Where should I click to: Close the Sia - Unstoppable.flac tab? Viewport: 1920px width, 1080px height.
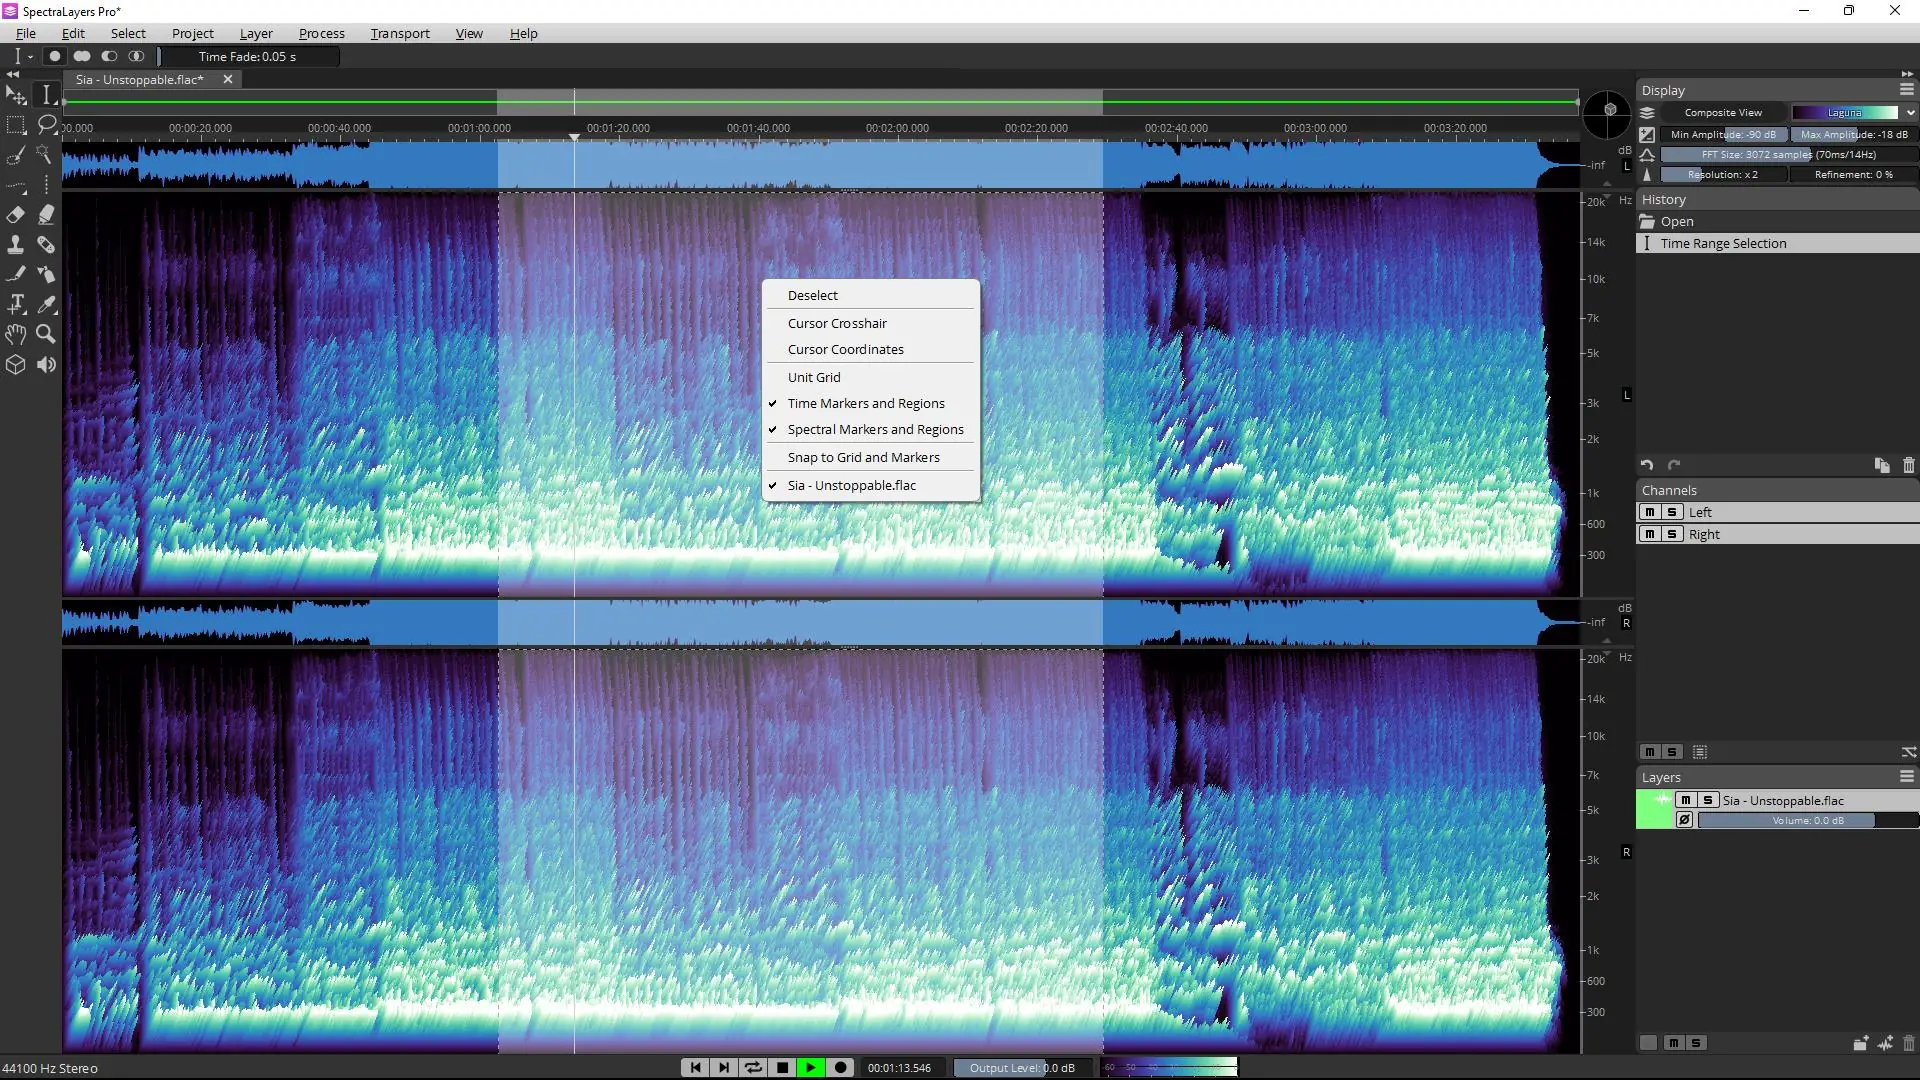228,79
